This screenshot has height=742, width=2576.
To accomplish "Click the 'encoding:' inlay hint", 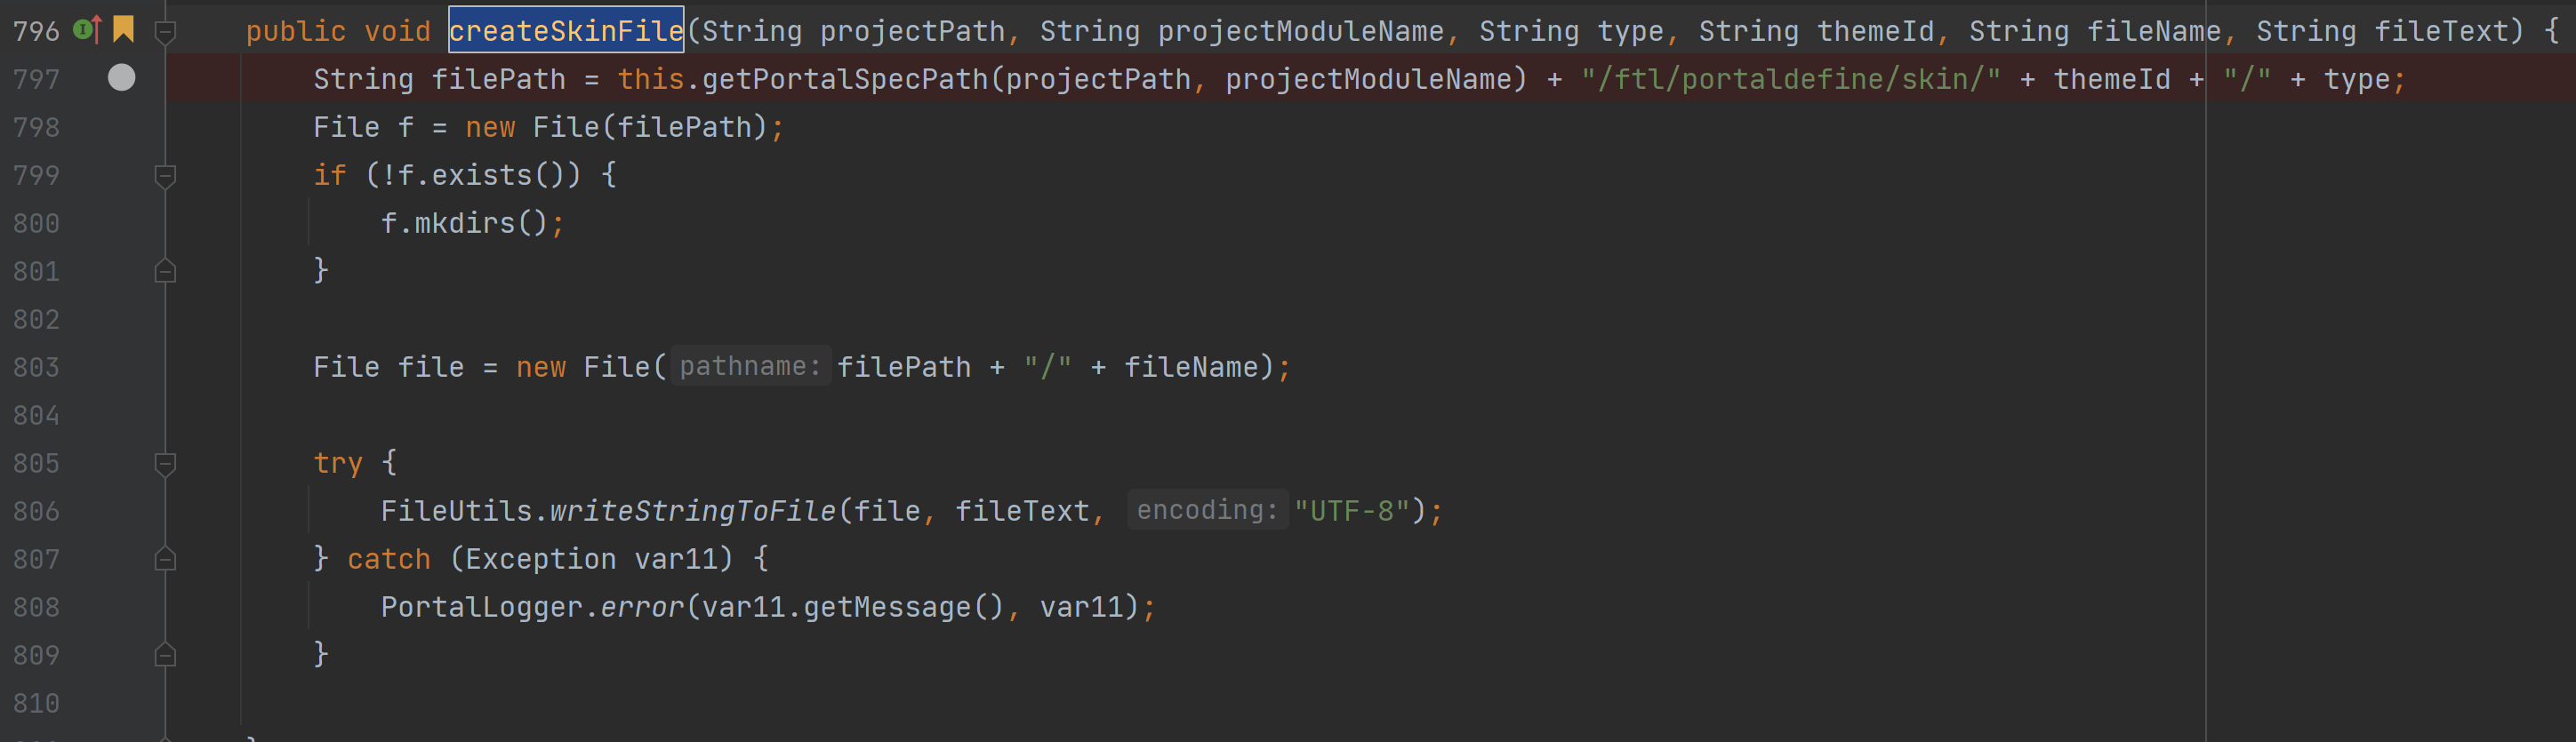I will coord(1207,511).
